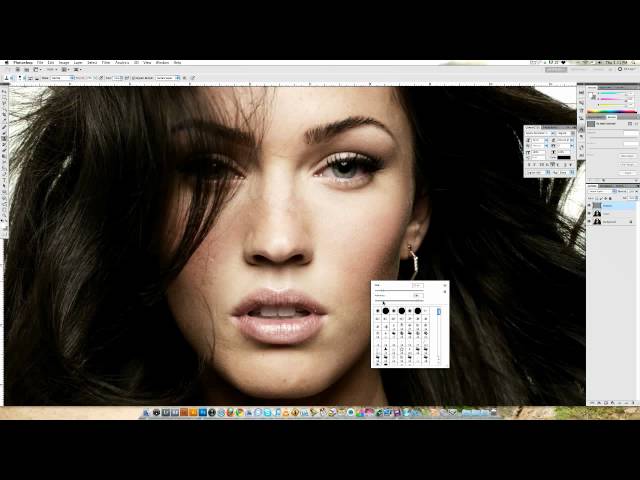Toggle the Aligned checkbox in options bar
The image size is (640, 480).
pos(134,78)
